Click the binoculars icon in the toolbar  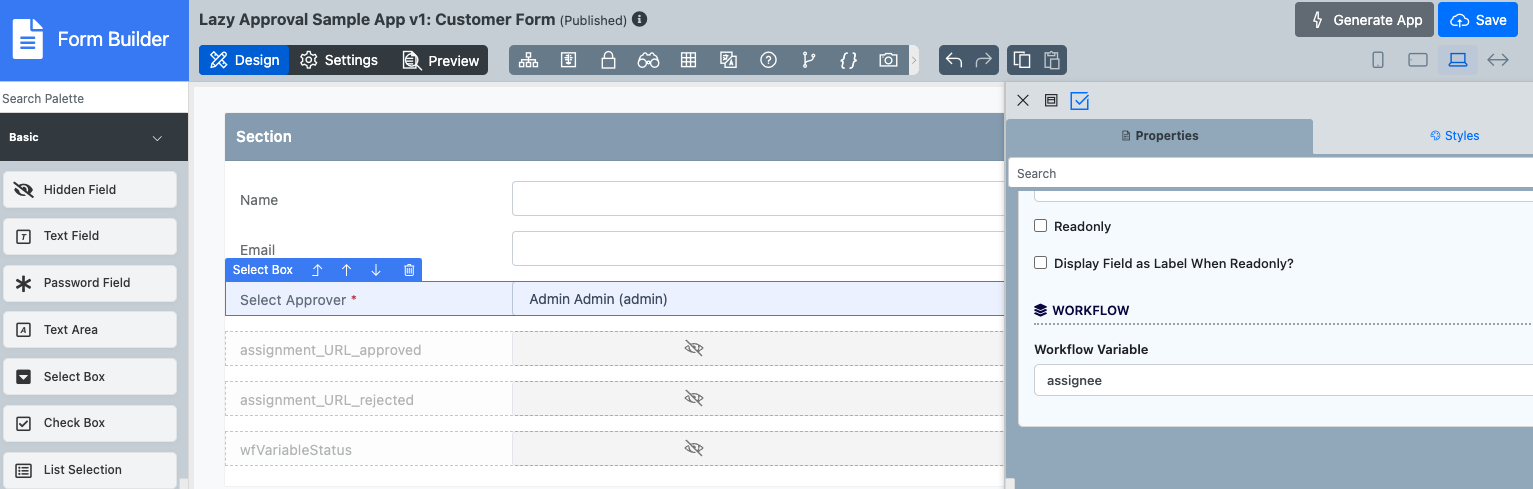(x=649, y=60)
